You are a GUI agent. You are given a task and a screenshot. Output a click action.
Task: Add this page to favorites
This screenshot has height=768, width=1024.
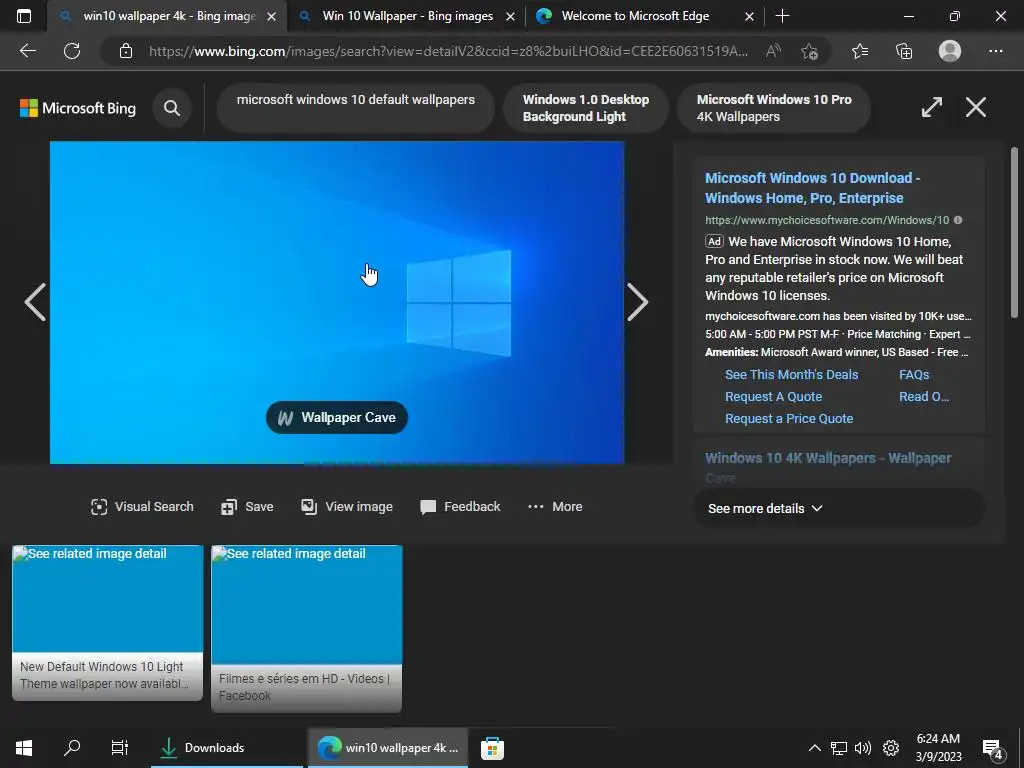point(810,51)
